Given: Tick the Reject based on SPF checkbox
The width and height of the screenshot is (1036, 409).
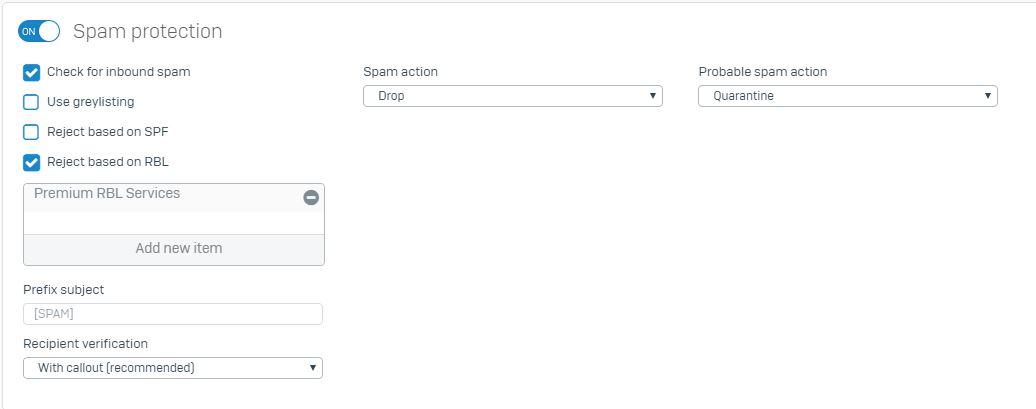Looking at the screenshot, I should 31,132.
